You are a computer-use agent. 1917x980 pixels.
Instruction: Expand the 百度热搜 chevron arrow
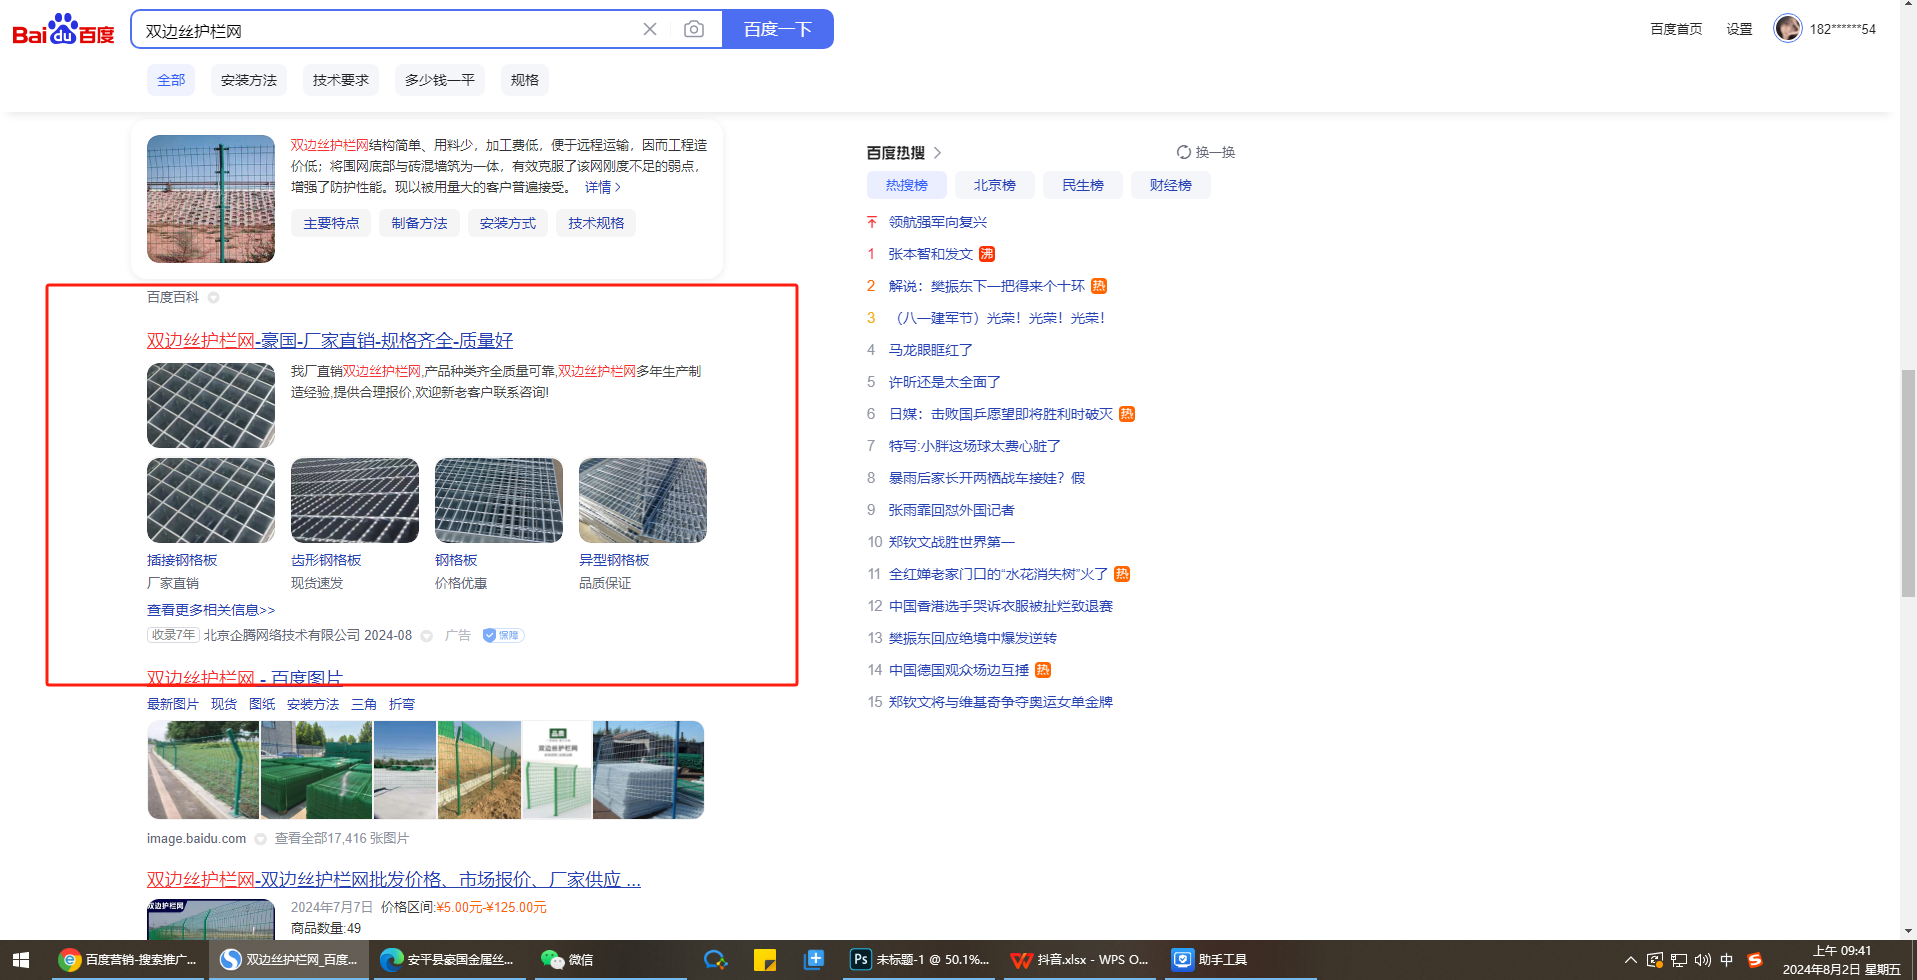[937, 153]
